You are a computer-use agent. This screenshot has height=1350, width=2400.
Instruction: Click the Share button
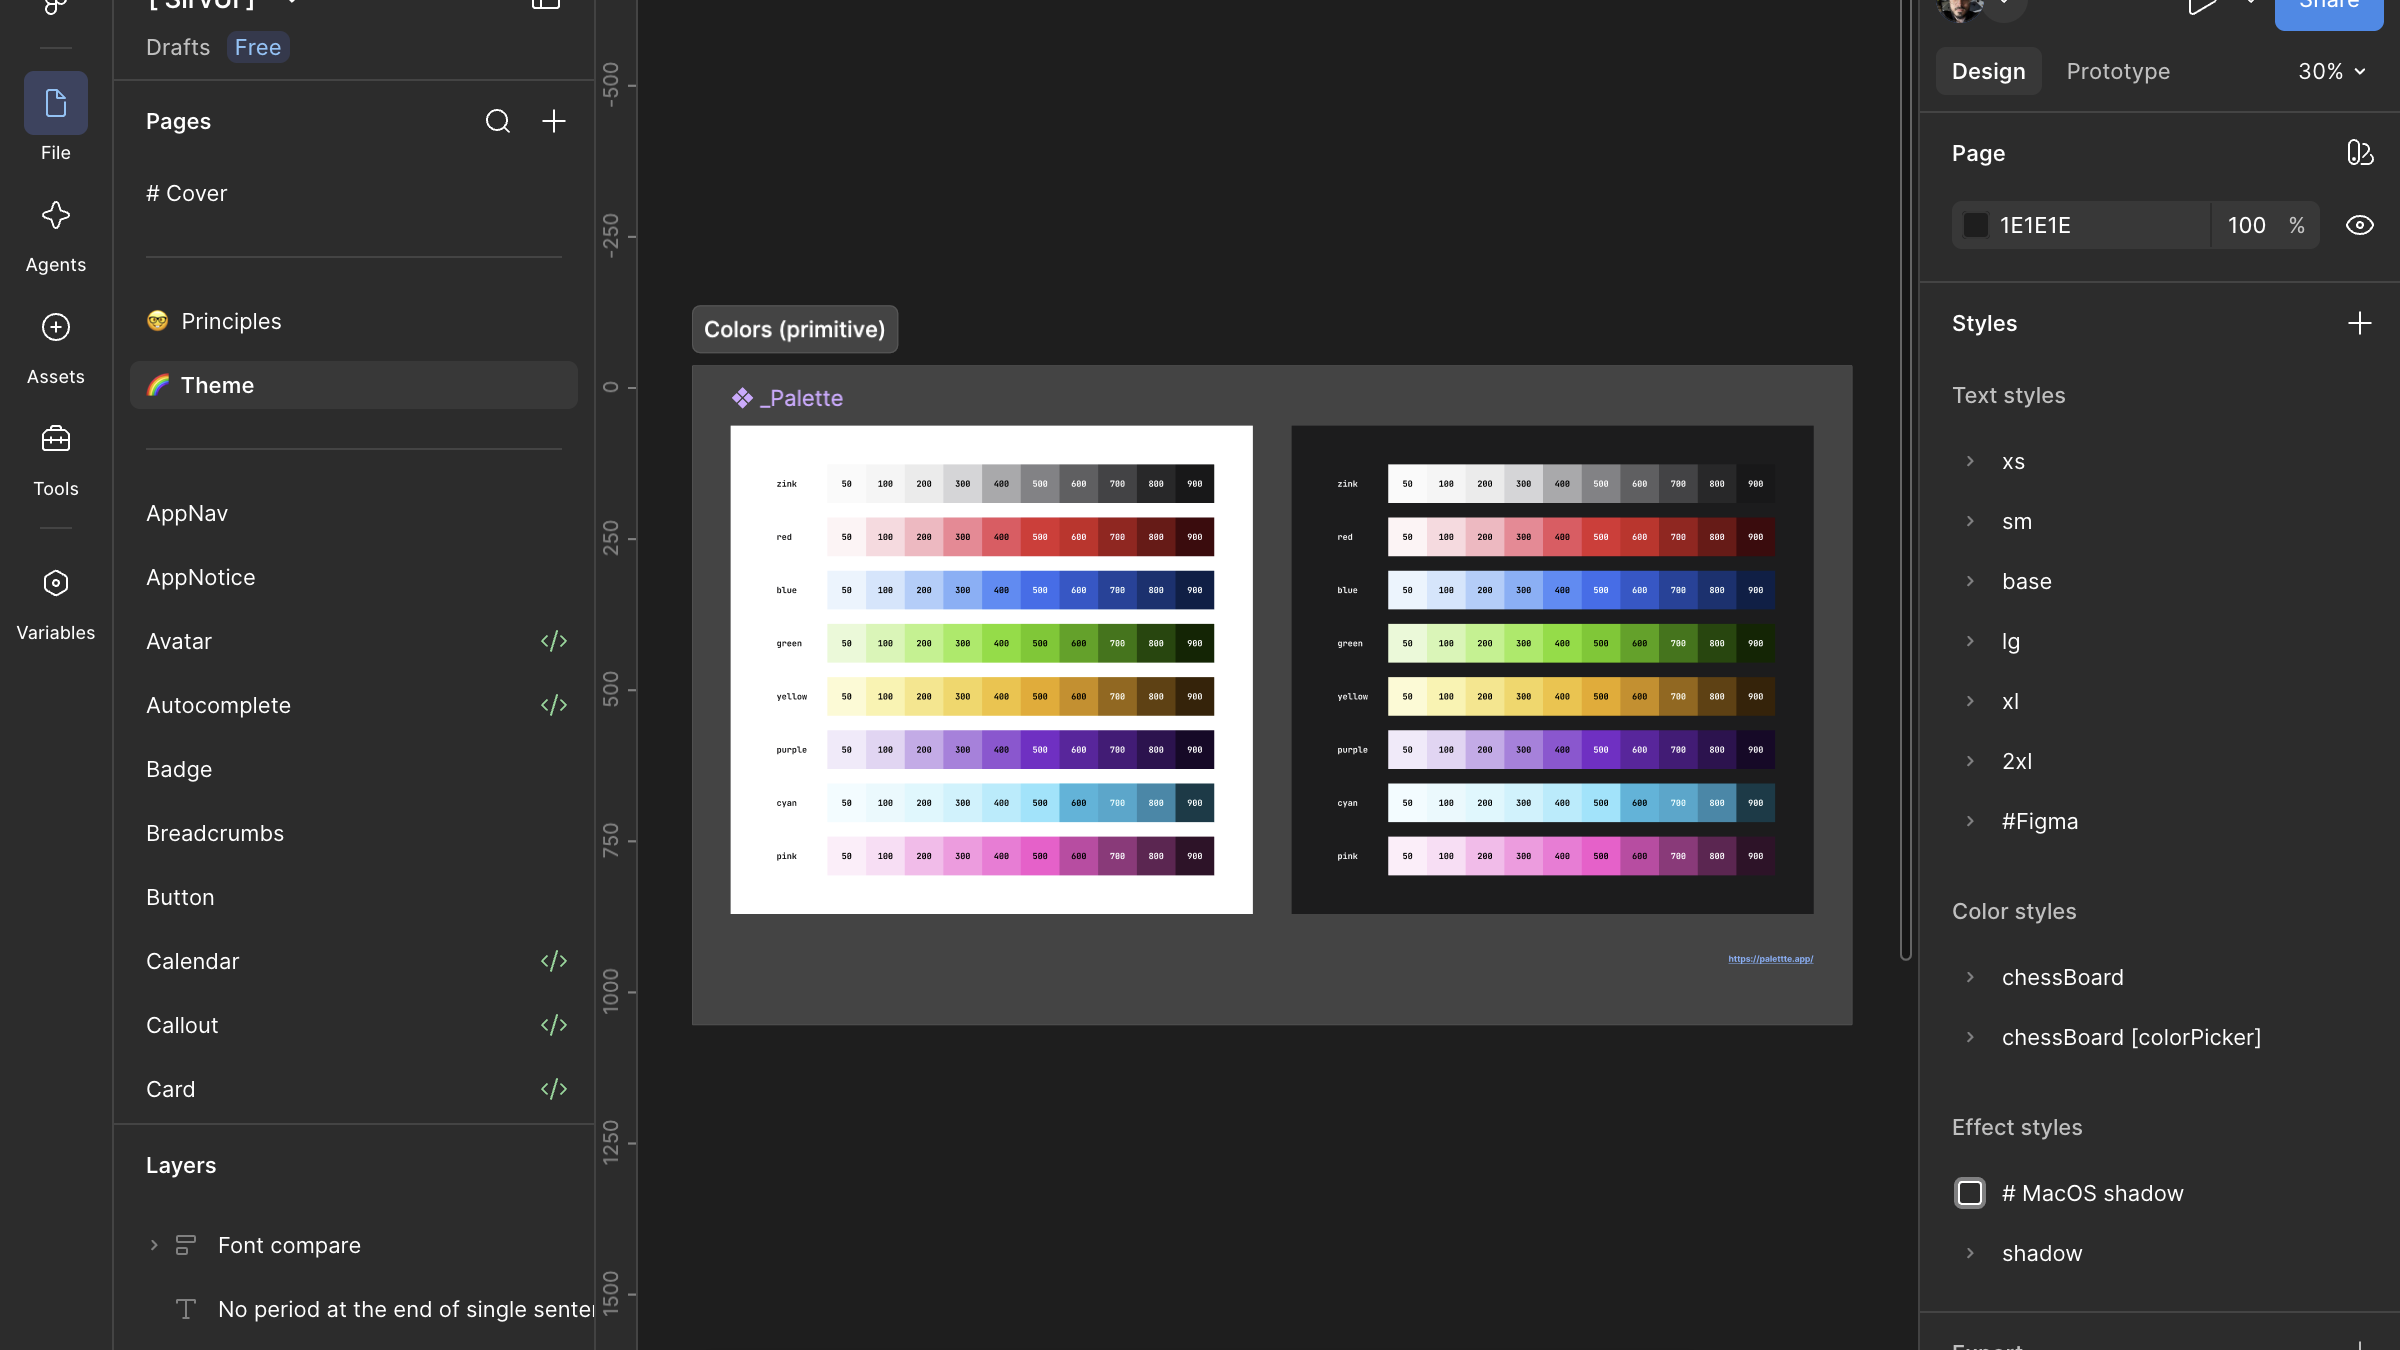click(2329, 10)
